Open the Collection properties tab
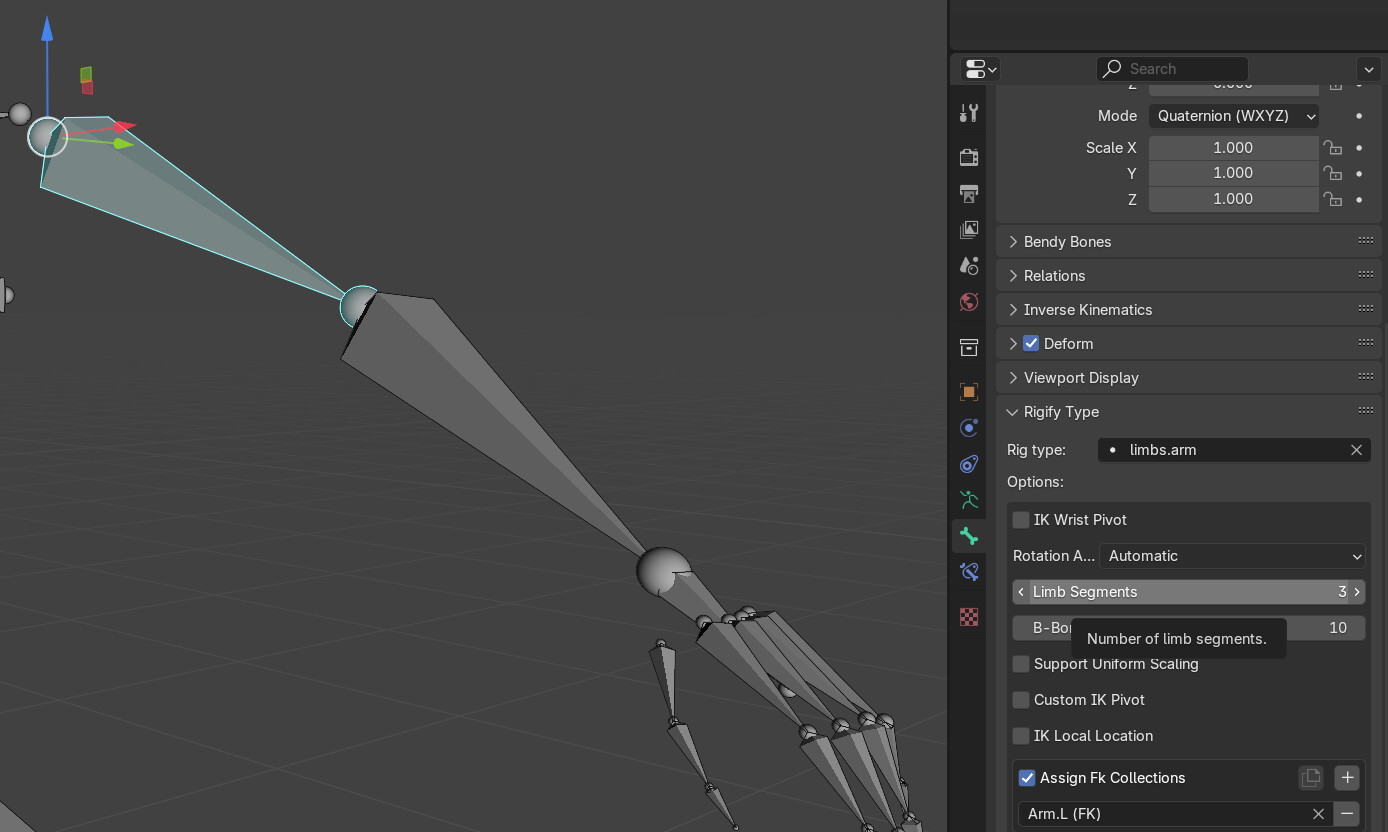Viewport: 1388px width, 832px height. pyautogui.click(x=968, y=347)
